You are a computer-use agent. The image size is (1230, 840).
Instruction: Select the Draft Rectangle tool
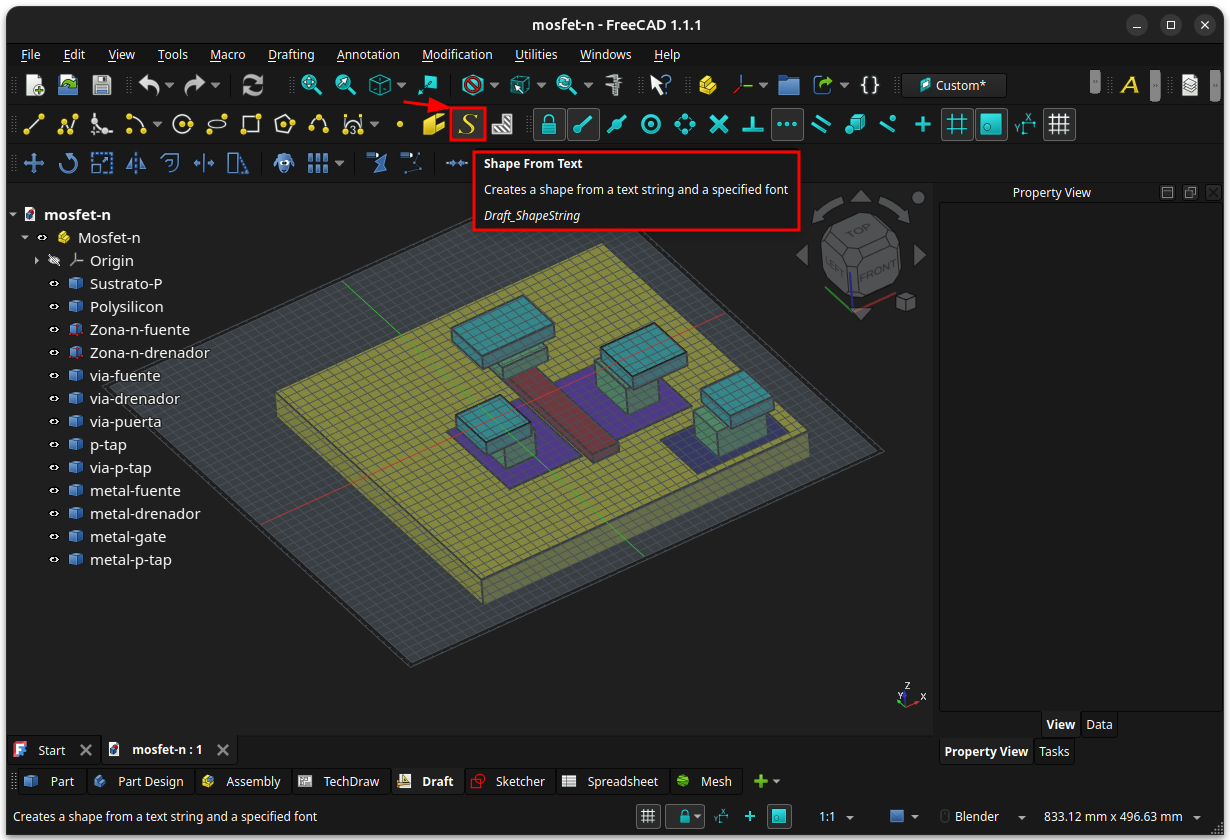click(251, 124)
